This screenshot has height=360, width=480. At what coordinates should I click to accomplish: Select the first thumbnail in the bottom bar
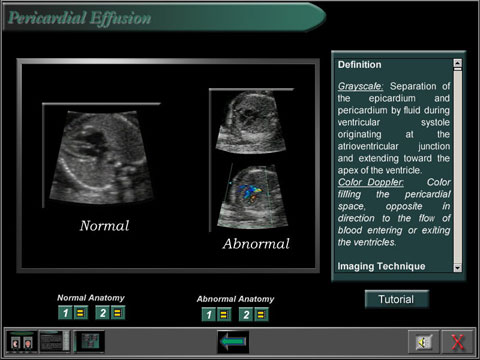22,342
